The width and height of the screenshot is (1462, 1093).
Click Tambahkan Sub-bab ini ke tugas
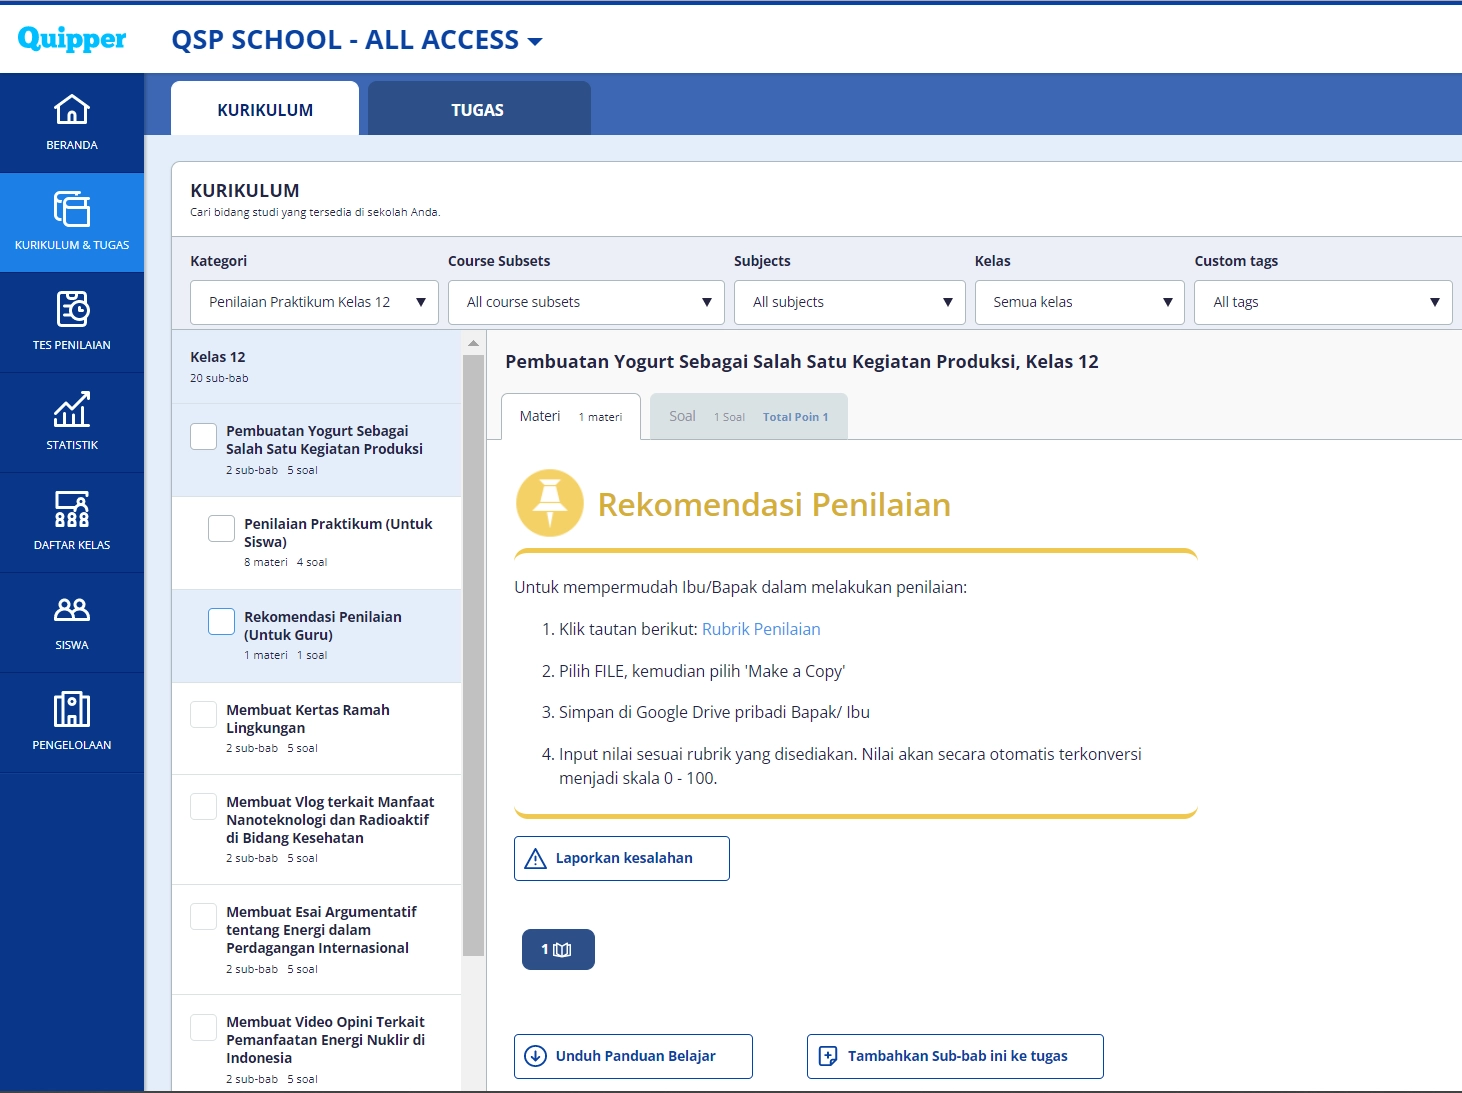(955, 1056)
